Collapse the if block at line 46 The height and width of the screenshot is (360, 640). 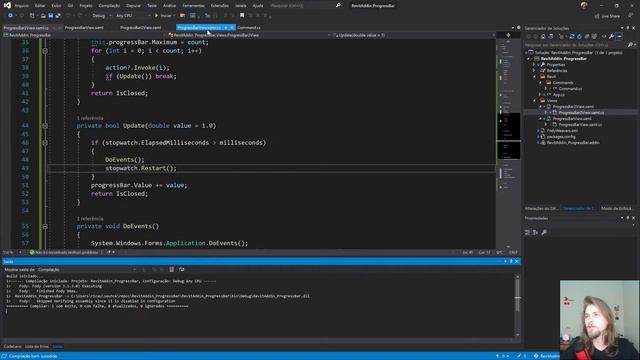(45, 143)
